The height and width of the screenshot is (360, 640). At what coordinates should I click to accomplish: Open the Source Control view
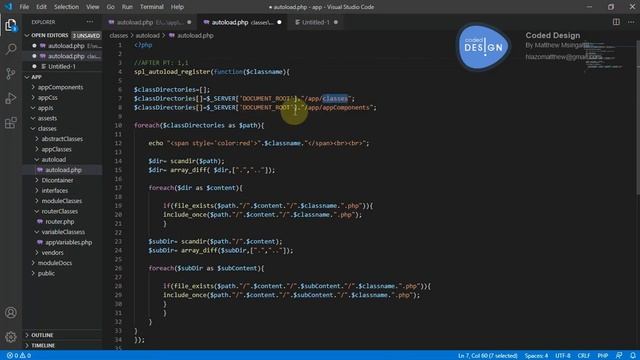11,73
